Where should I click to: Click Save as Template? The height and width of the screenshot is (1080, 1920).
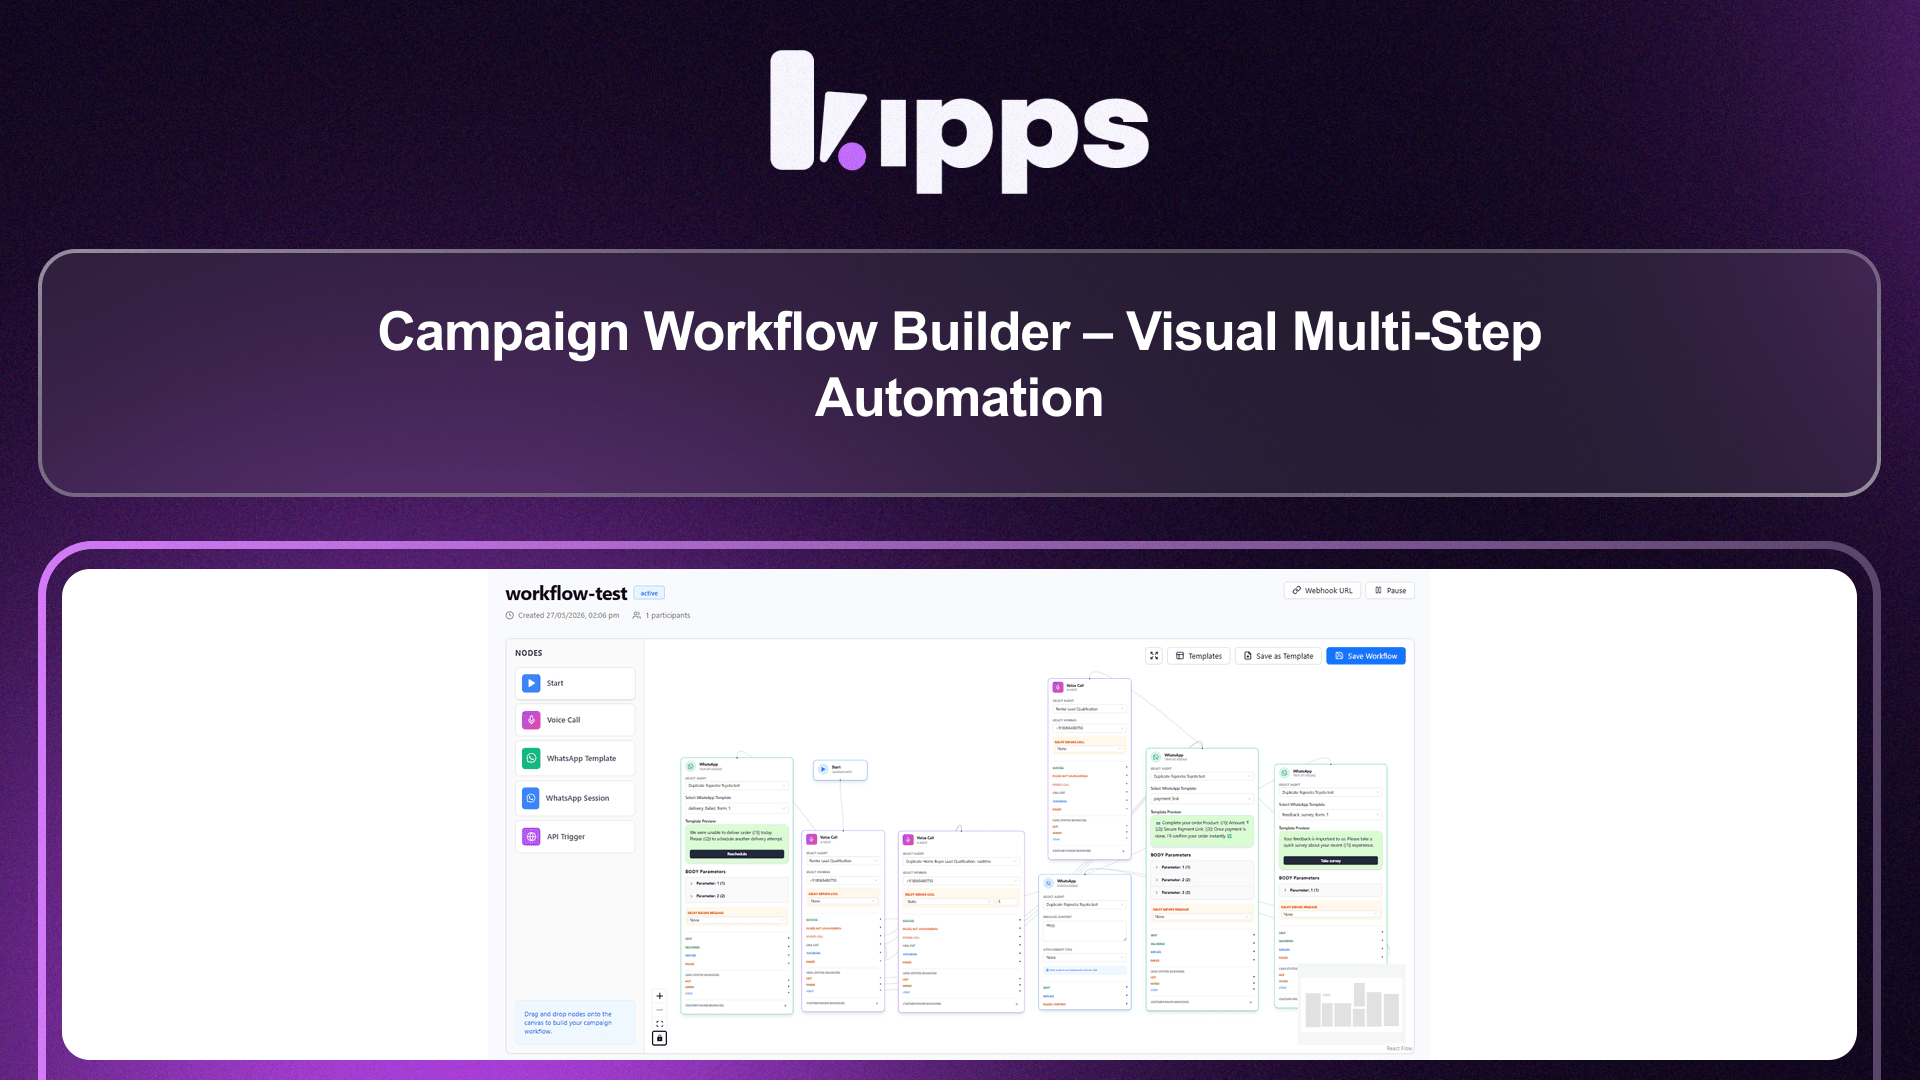(x=1279, y=656)
